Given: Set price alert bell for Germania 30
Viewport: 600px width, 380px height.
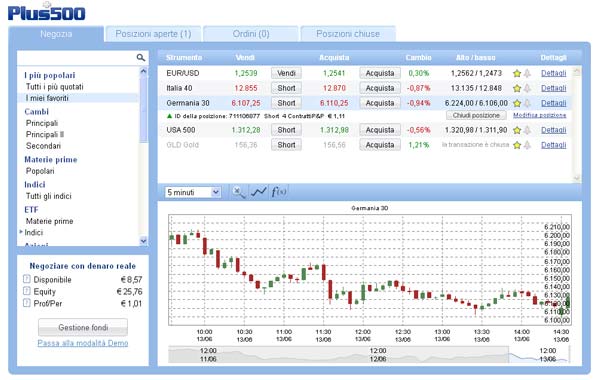Looking at the screenshot, I should coord(527,103).
